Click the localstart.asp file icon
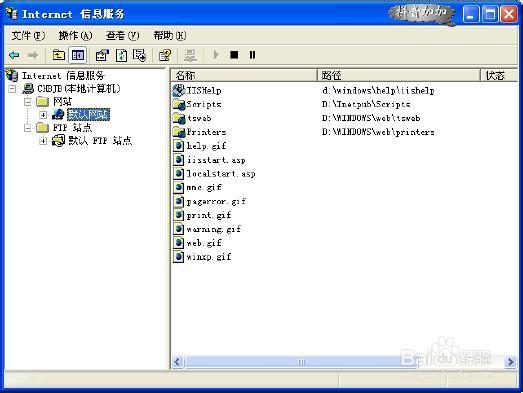The height and width of the screenshot is (393, 523). pyautogui.click(x=179, y=173)
